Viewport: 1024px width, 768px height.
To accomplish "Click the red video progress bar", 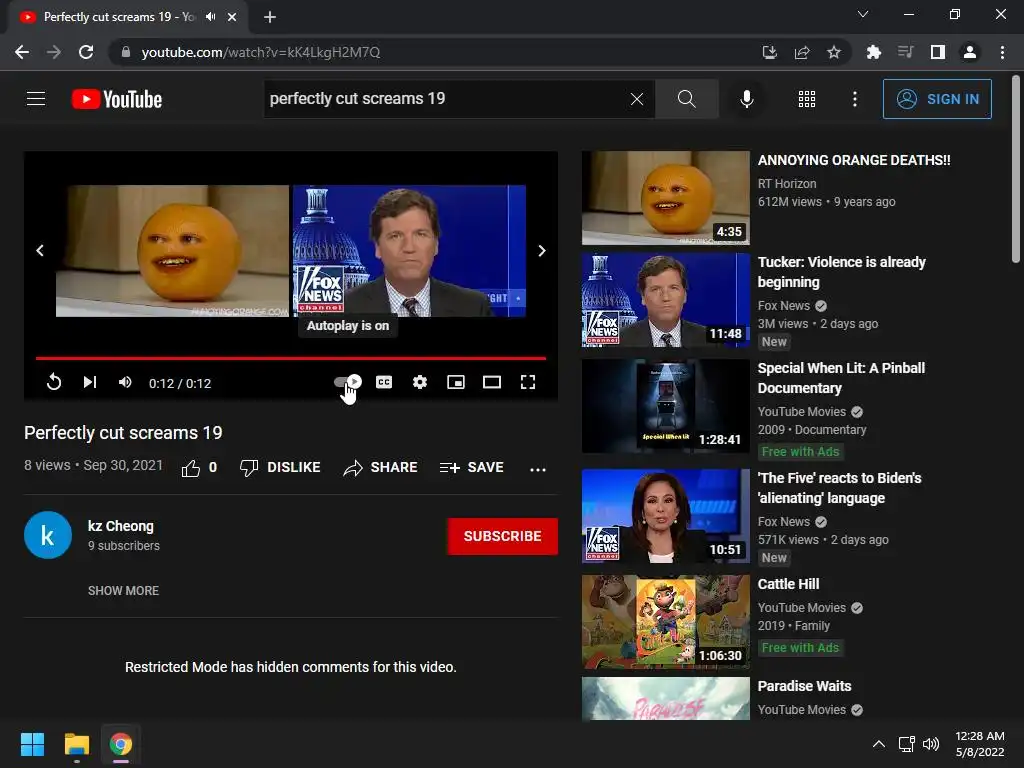I will tap(291, 358).
